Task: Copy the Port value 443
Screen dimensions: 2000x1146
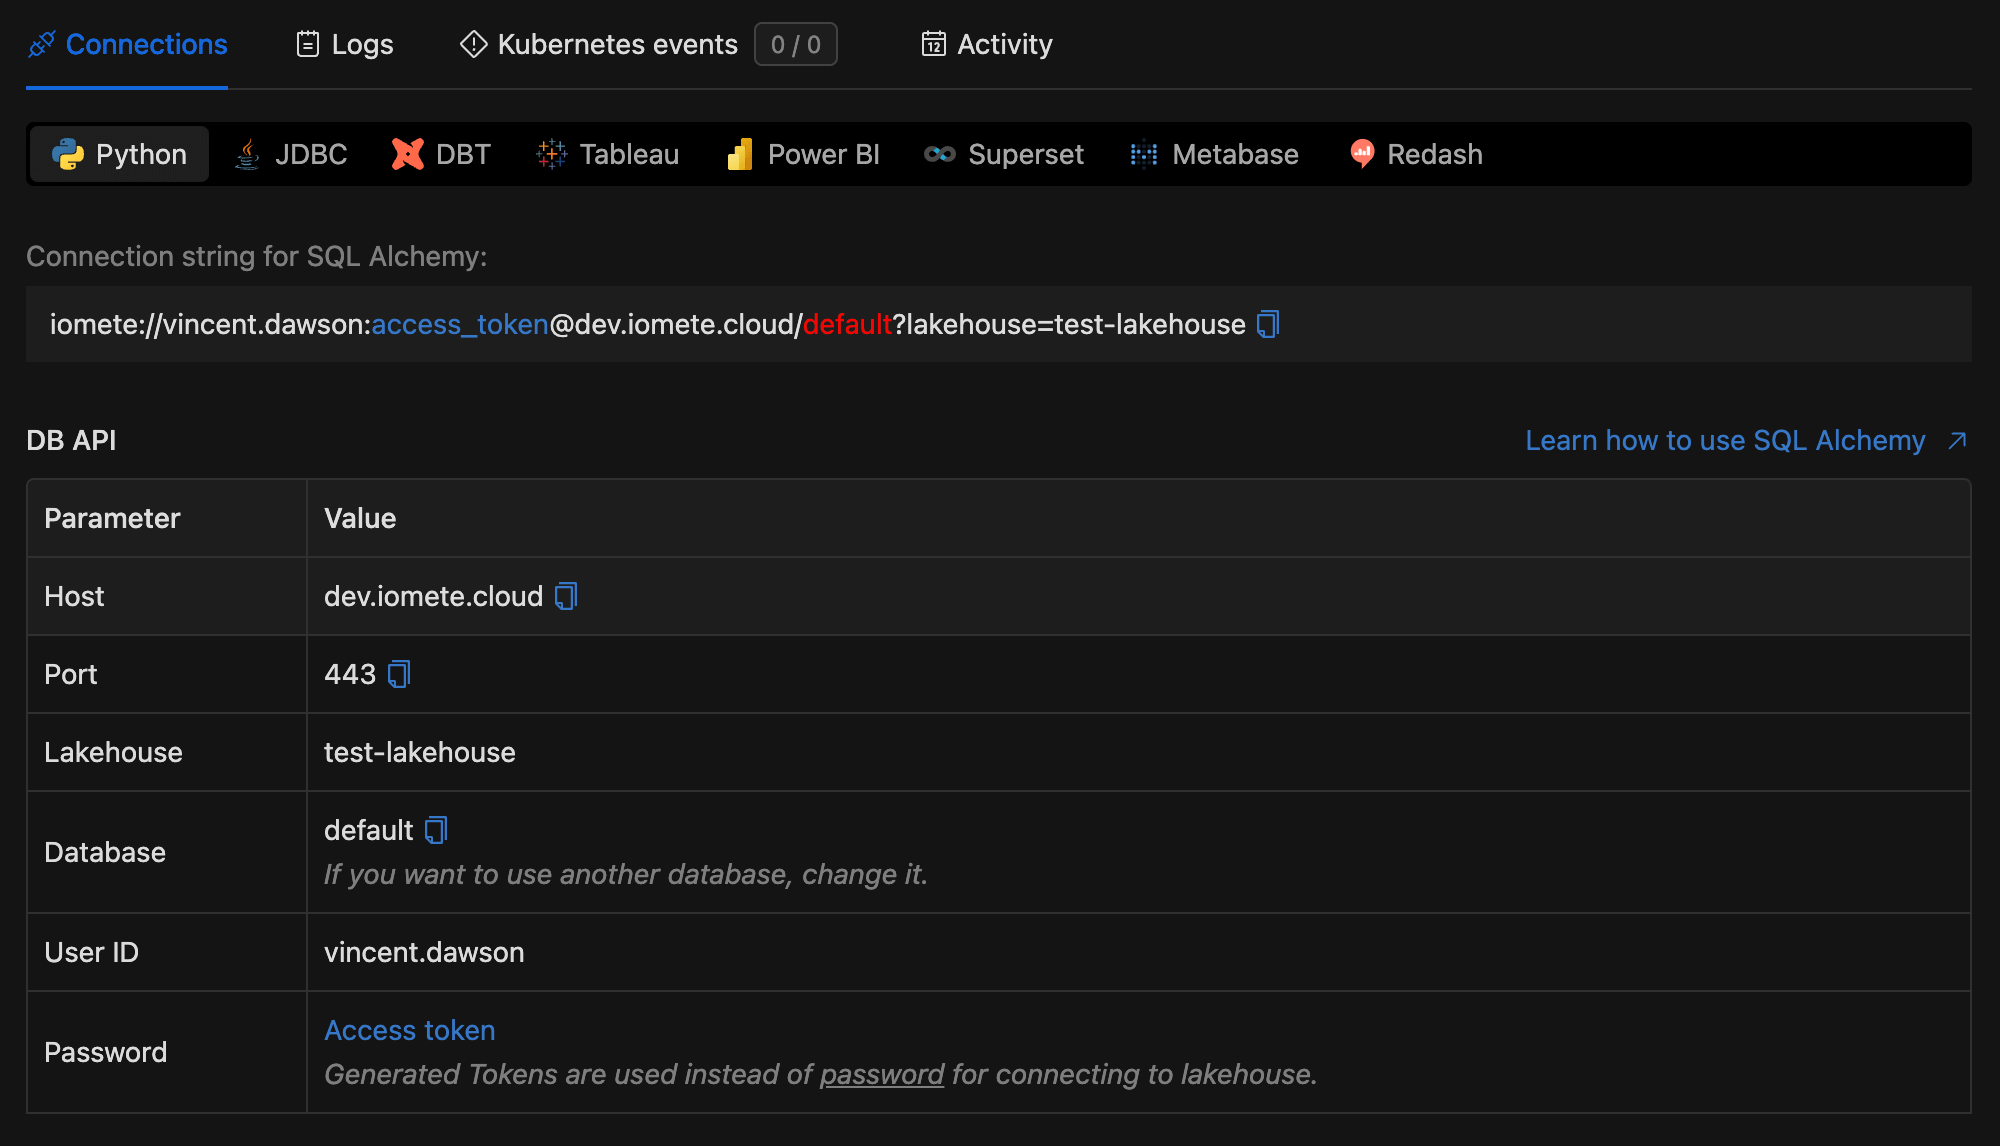Action: pyautogui.click(x=399, y=674)
